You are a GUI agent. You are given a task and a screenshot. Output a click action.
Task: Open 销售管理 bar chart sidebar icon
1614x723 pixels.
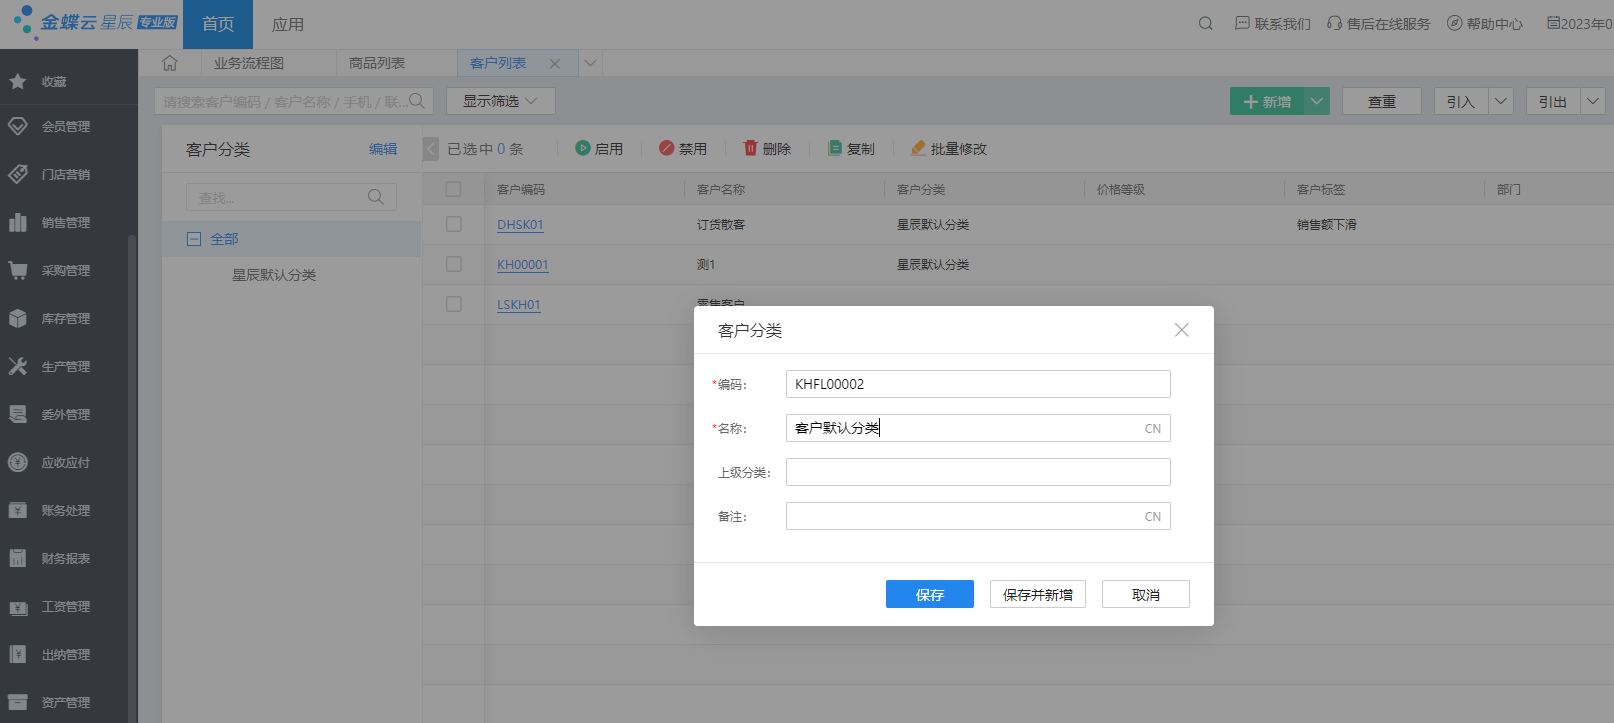[18, 222]
